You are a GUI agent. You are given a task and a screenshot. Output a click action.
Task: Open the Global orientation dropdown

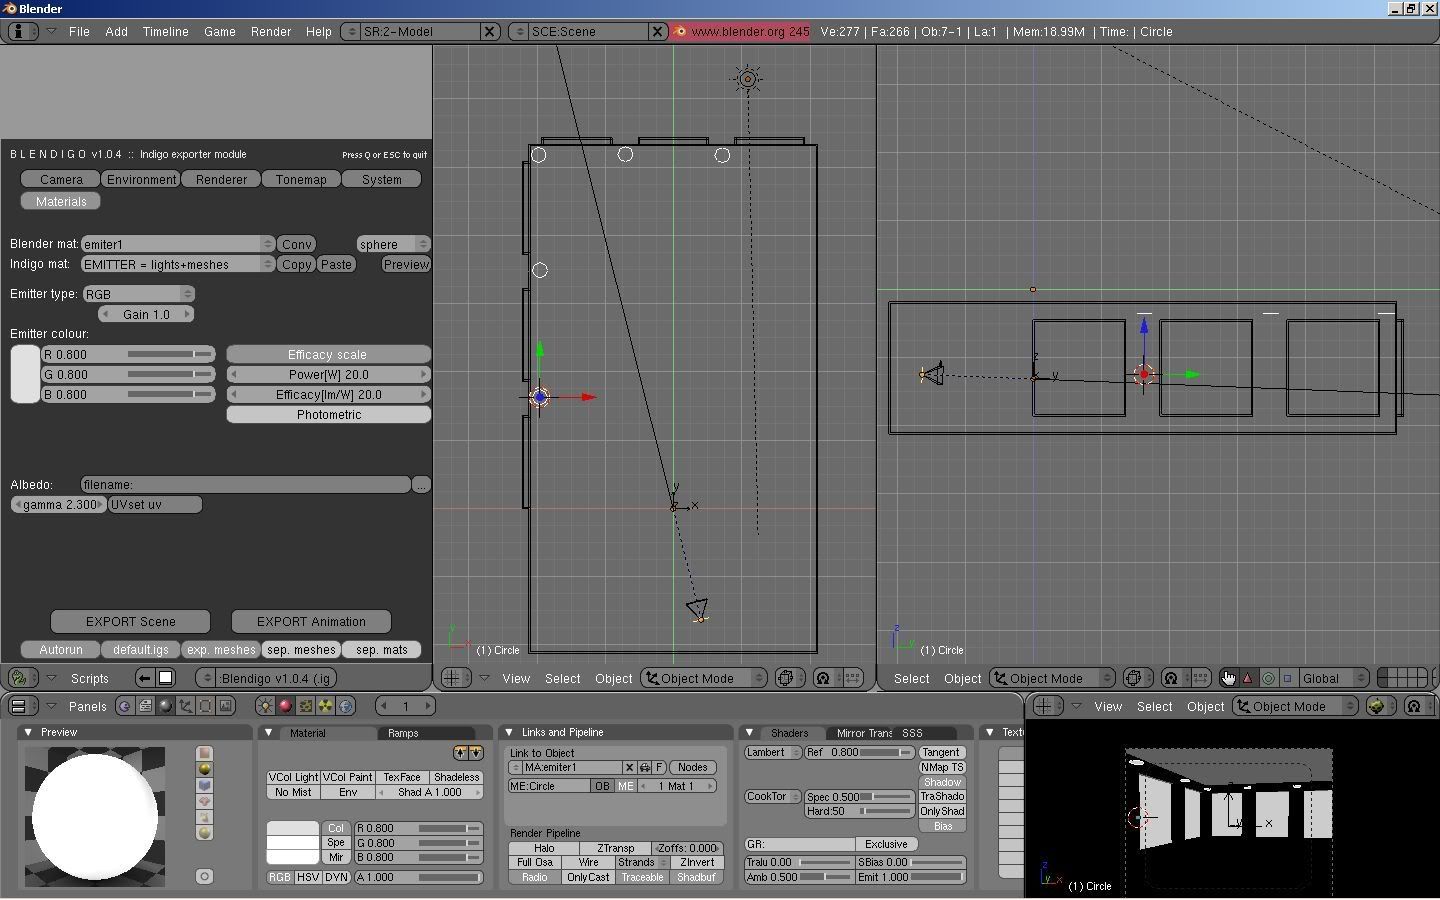pyautogui.click(x=1332, y=678)
